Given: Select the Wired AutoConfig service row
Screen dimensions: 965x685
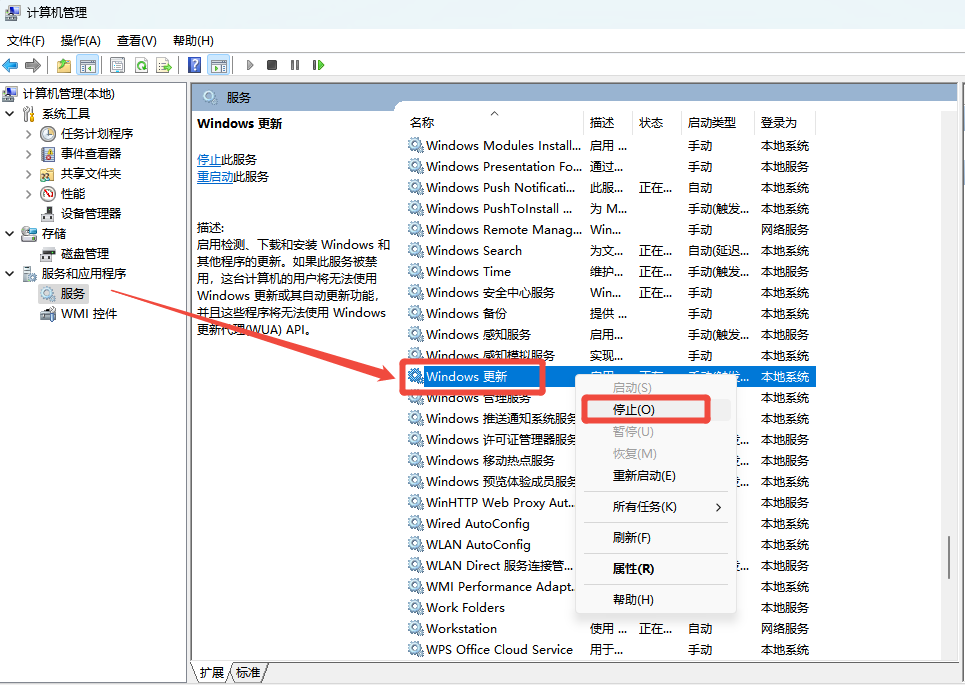Looking at the screenshot, I should pos(611,524).
